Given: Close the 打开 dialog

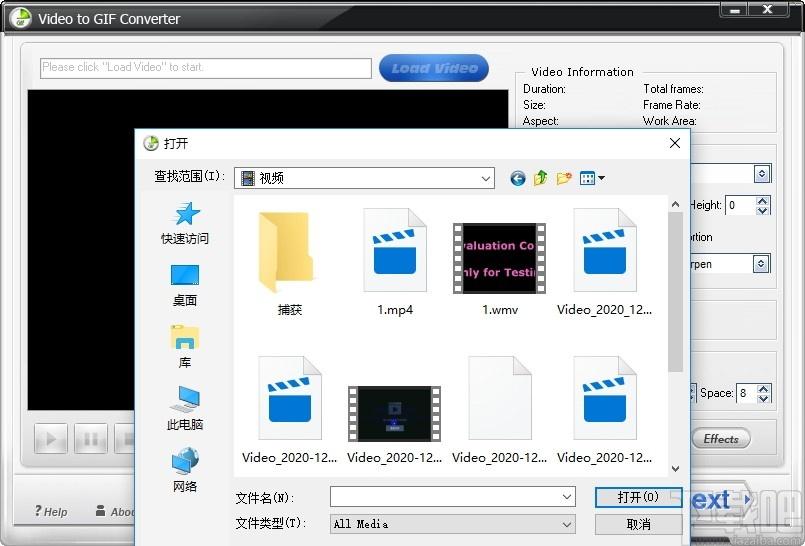Looking at the screenshot, I should [675, 143].
